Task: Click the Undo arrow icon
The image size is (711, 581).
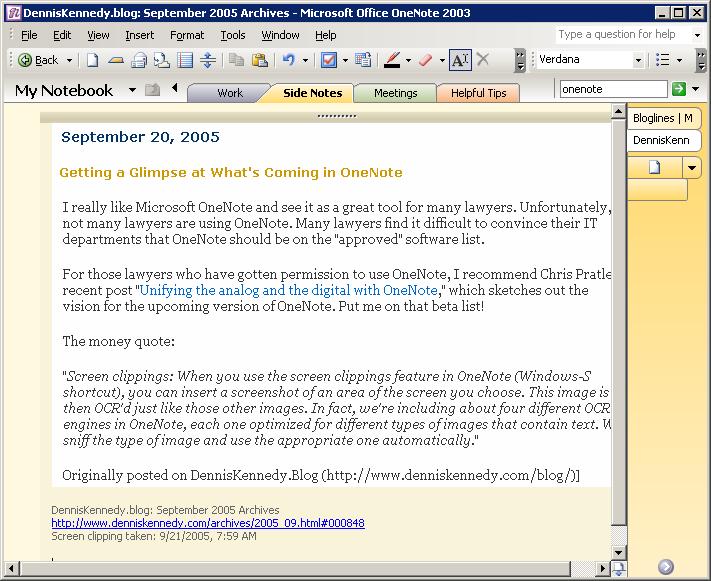Action: (x=288, y=60)
